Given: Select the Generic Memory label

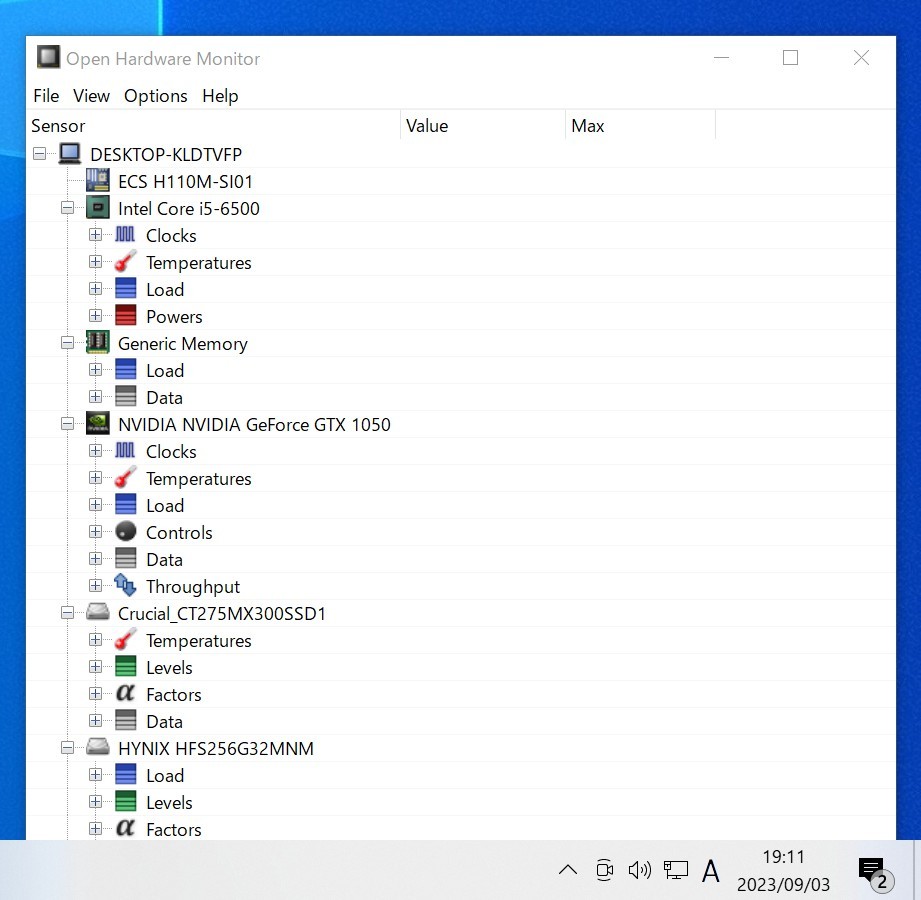Looking at the screenshot, I should pyautogui.click(x=183, y=344).
